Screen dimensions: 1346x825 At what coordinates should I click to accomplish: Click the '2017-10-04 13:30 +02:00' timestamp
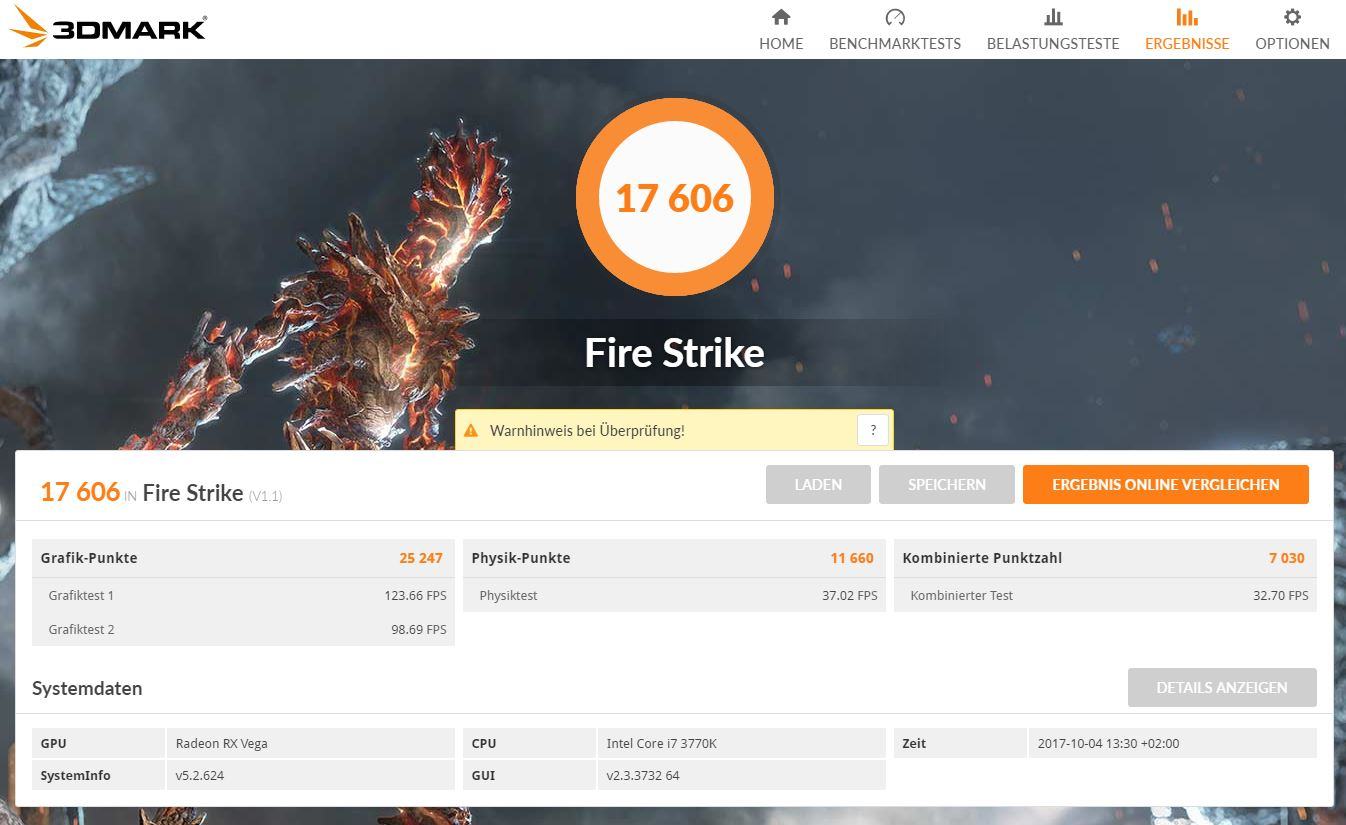coord(1108,743)
